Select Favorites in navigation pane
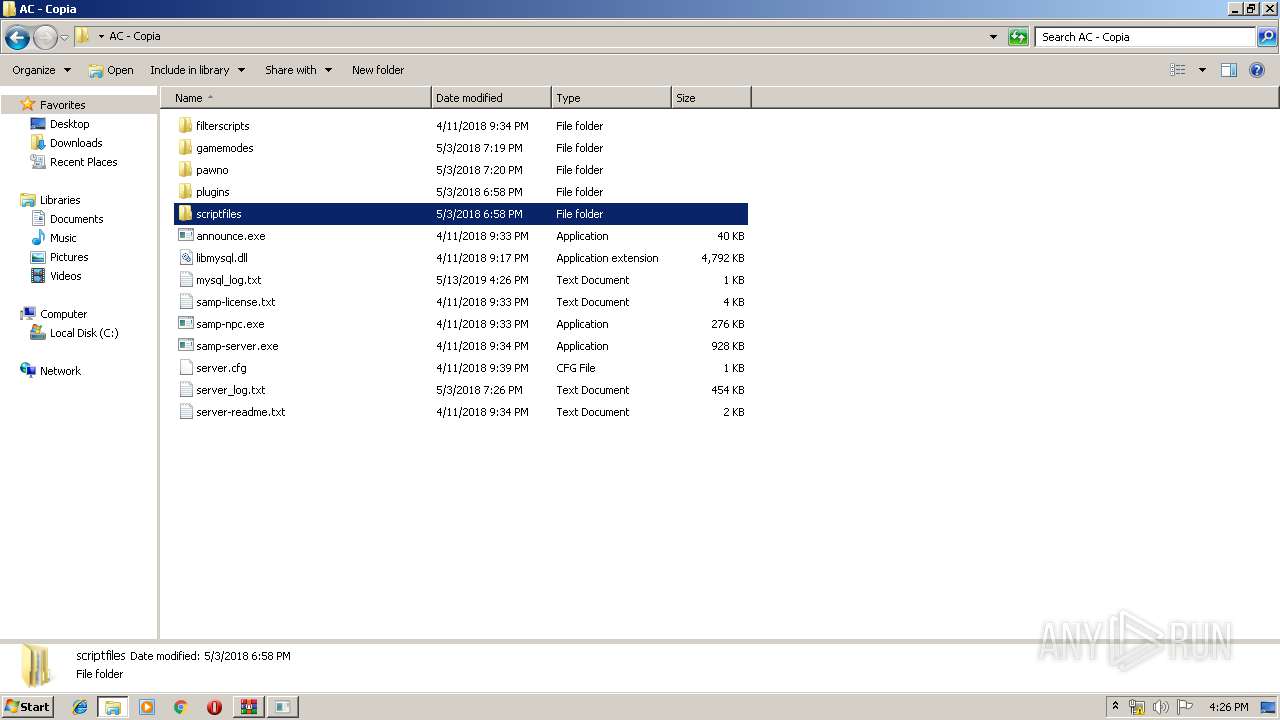1280x720 pixels. (62, 105)
